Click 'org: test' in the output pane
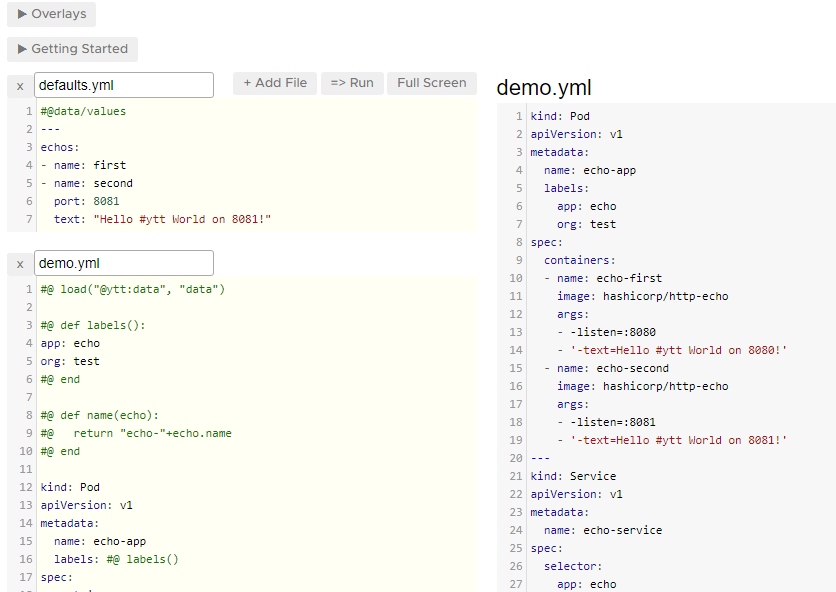Image resolution: width=836 pixels, height=592 pixels. [x=586, y=225]
